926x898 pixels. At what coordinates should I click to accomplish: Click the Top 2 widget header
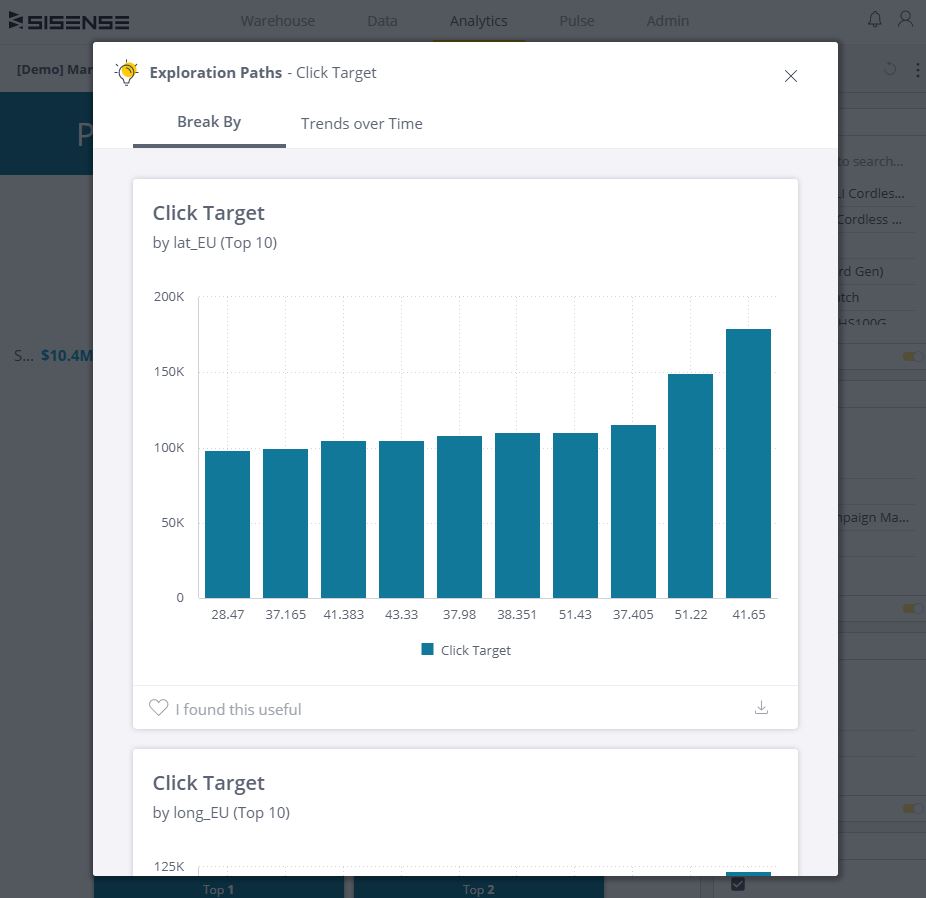478,889
